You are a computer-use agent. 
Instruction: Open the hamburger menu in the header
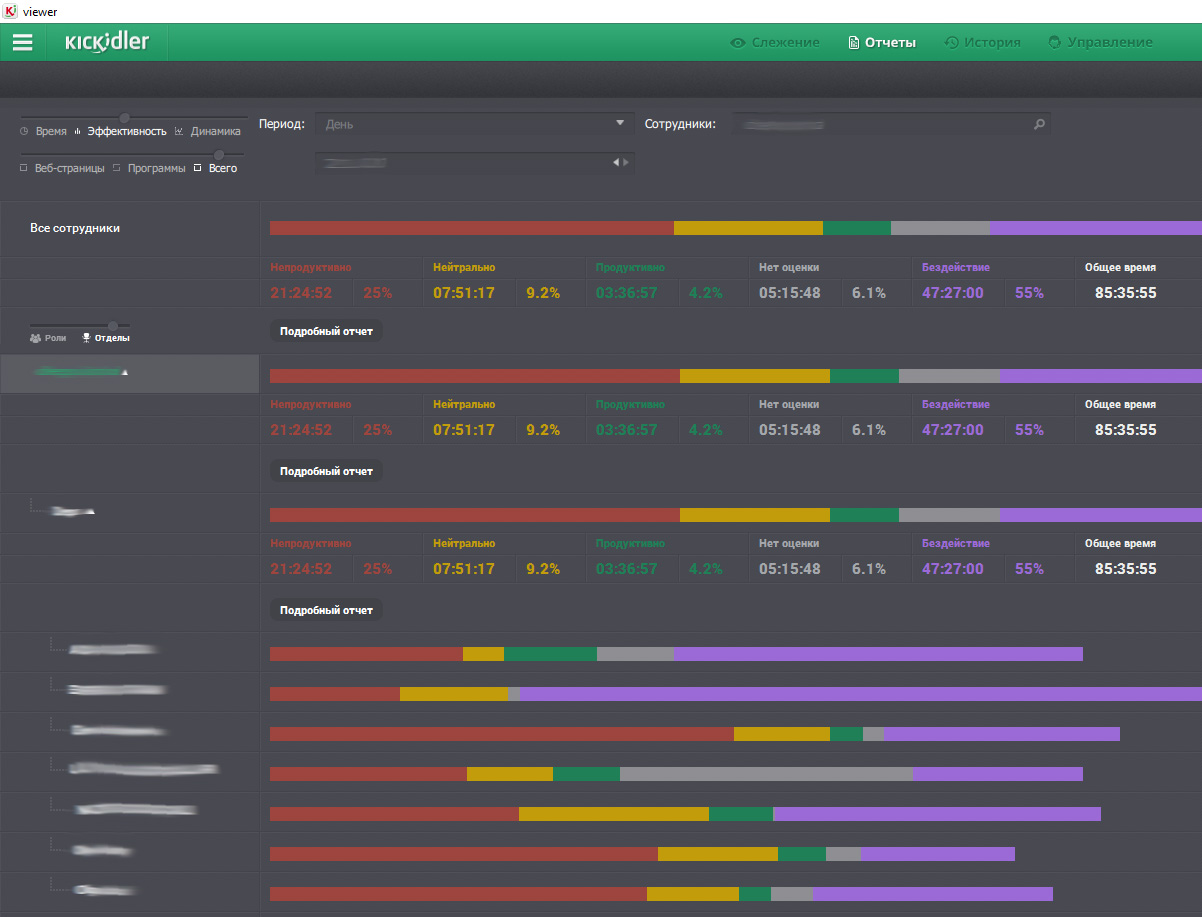tap(22, 42)
